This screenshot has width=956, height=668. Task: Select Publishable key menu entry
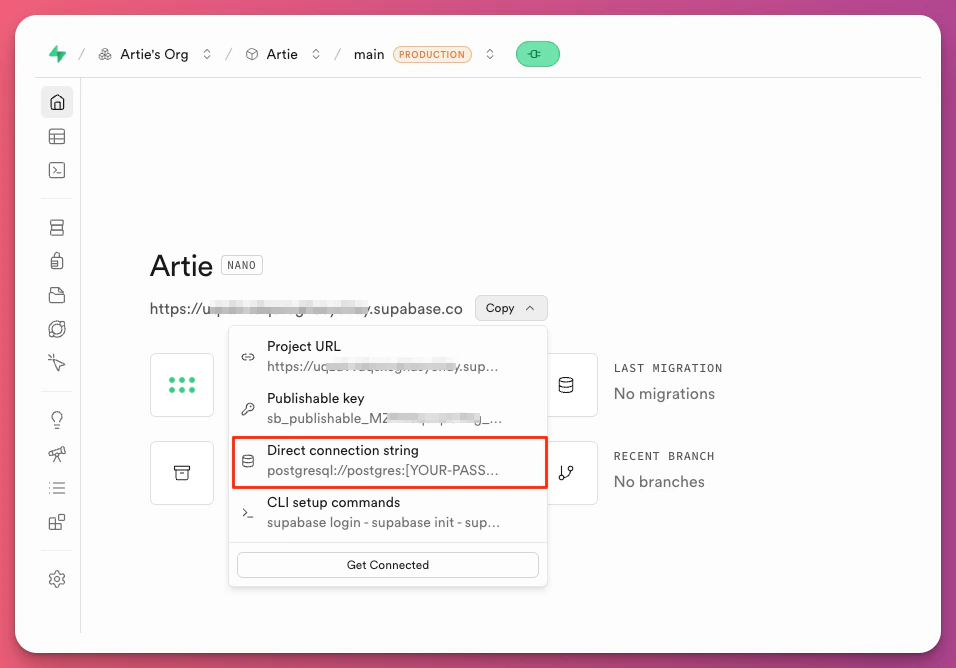[x=388, y=408]
